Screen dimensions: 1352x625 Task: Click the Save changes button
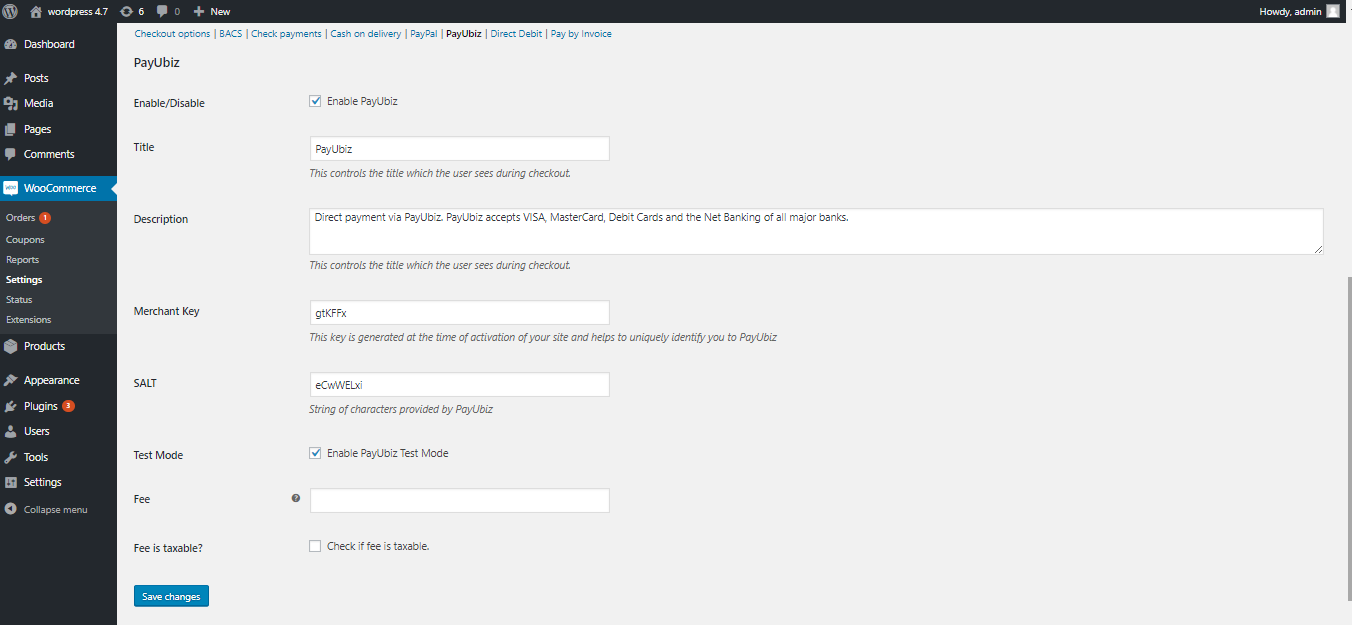(171, 596)
